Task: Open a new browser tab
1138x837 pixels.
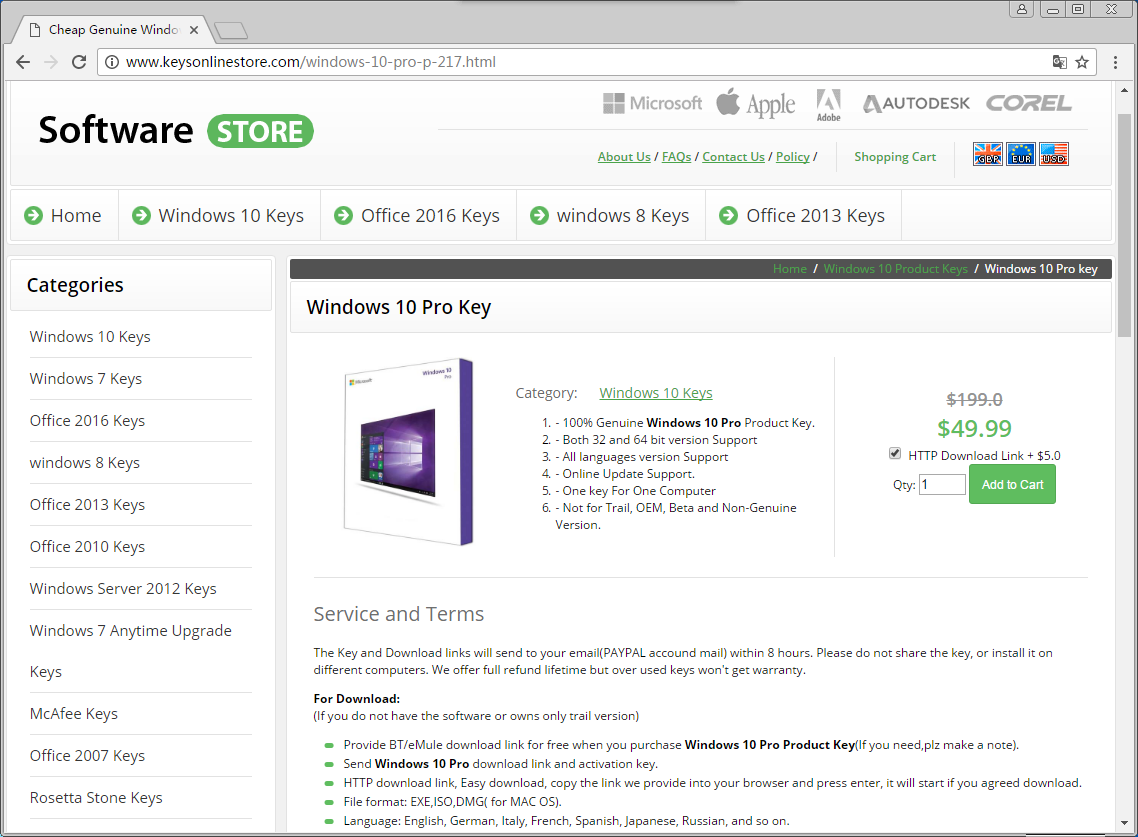Action: click(x=232, y=30)
